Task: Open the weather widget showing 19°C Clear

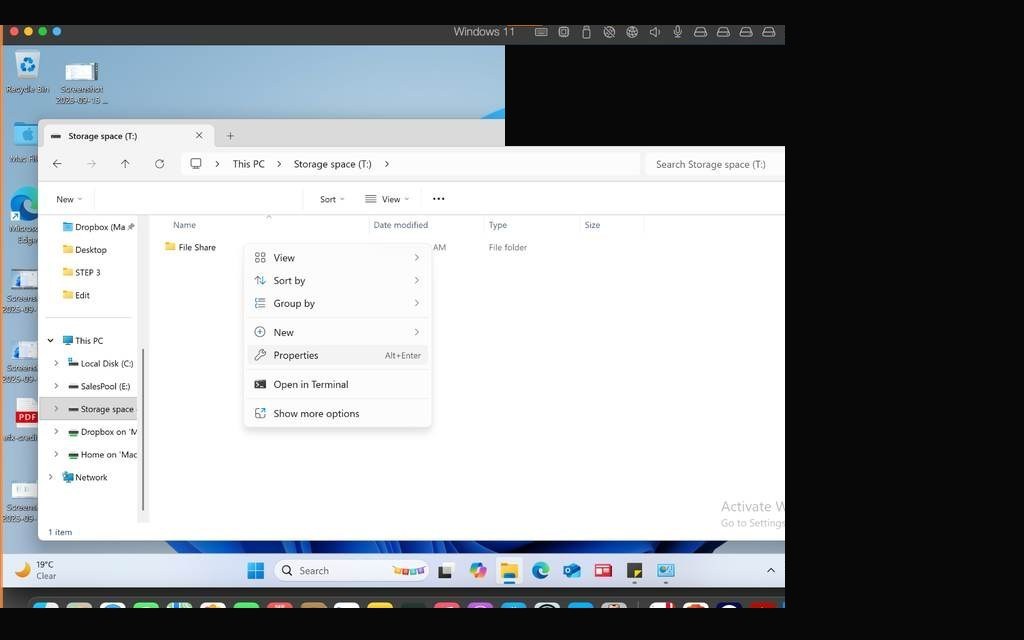Action: [x=36, y=570]
